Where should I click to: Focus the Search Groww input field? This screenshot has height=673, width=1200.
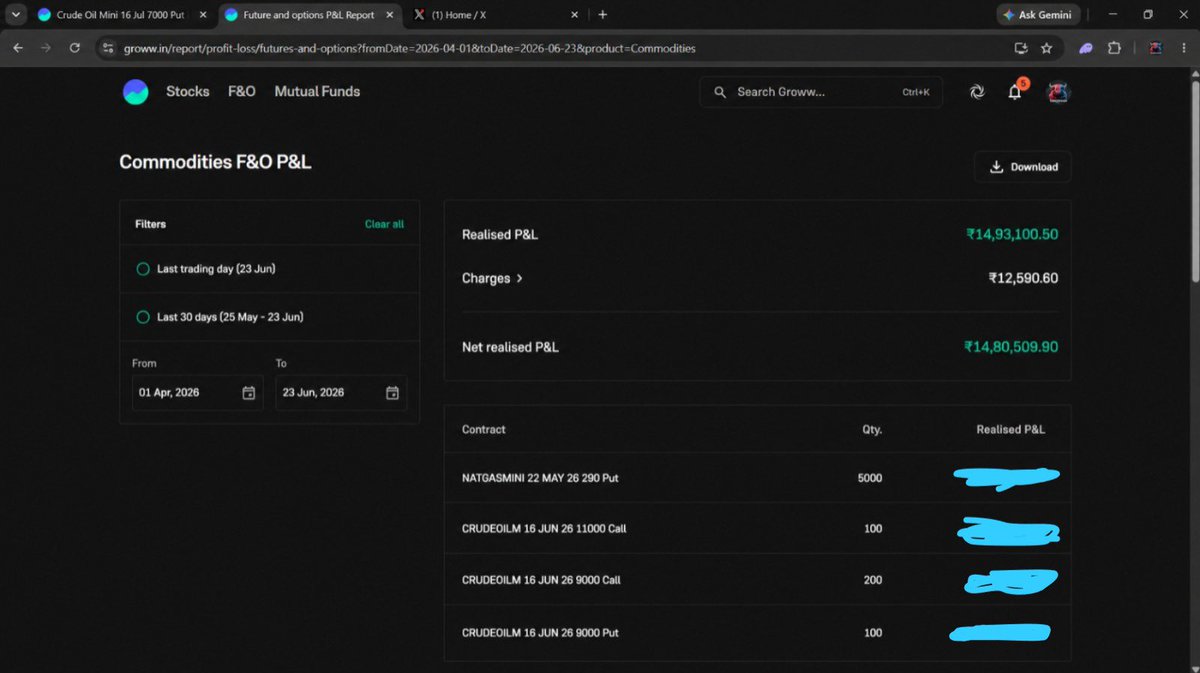pos(821,92)
